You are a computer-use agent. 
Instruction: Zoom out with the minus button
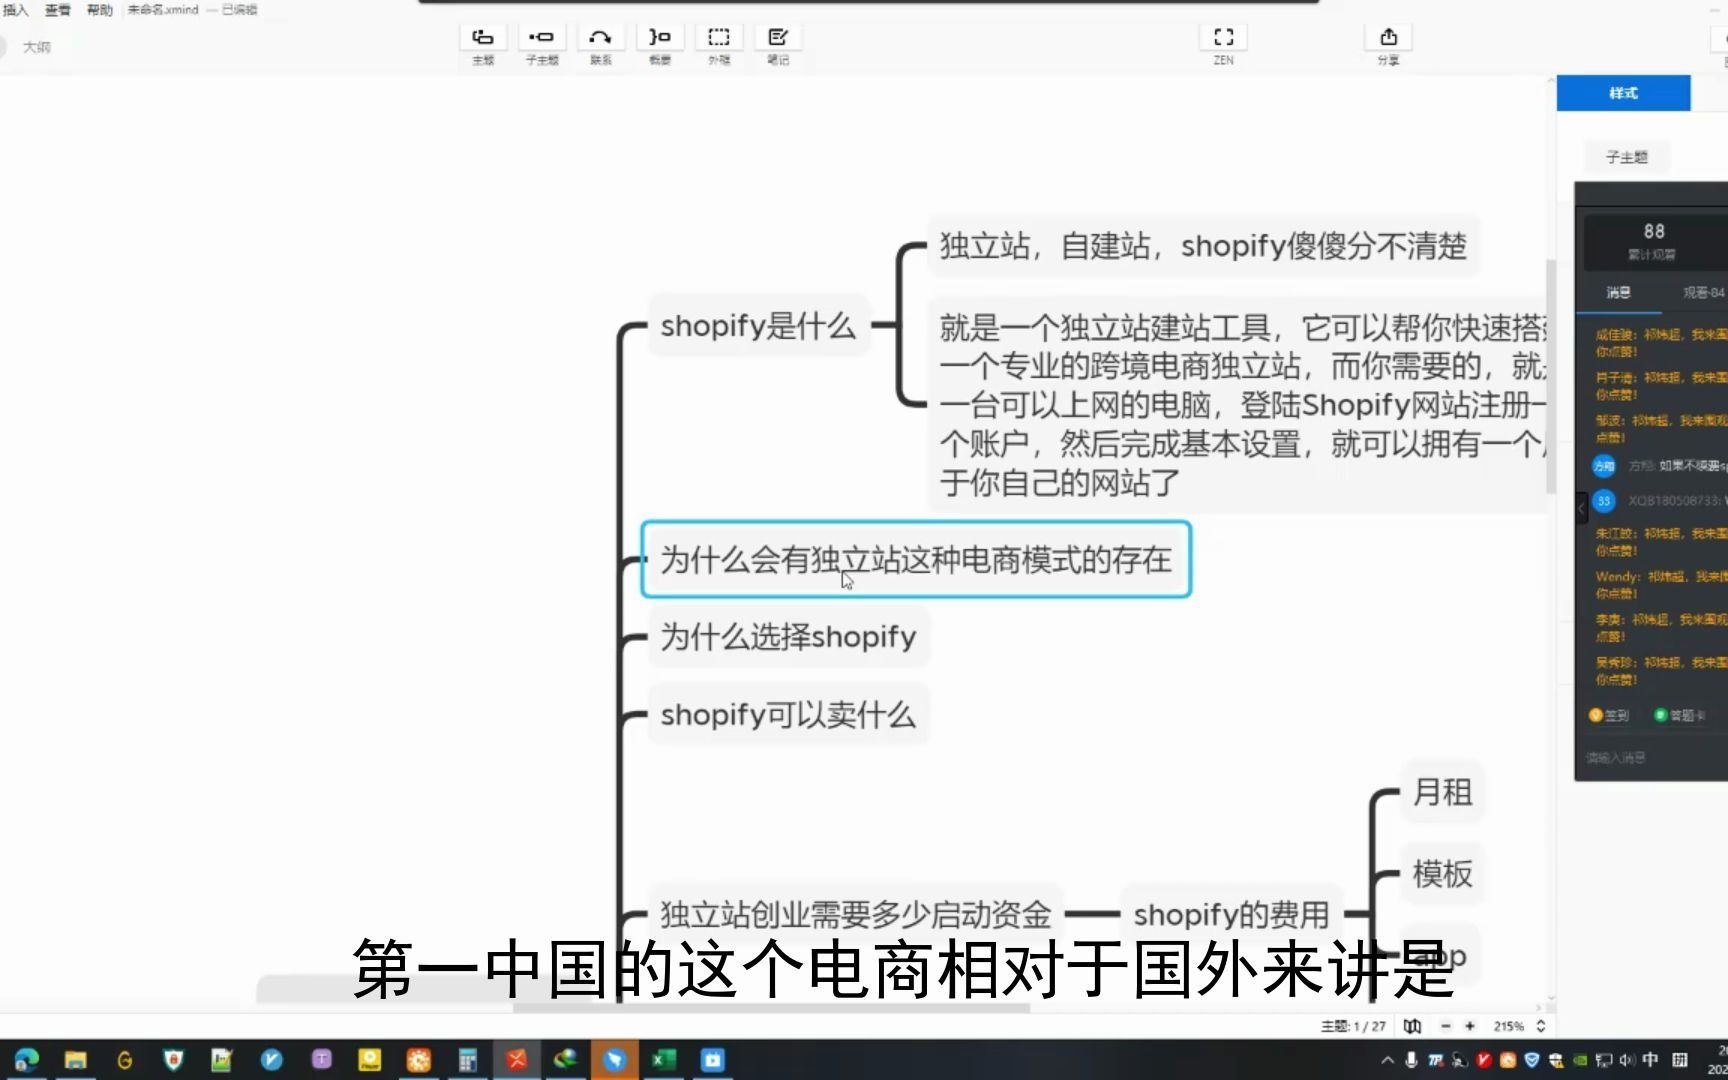click(1445, 1026)
